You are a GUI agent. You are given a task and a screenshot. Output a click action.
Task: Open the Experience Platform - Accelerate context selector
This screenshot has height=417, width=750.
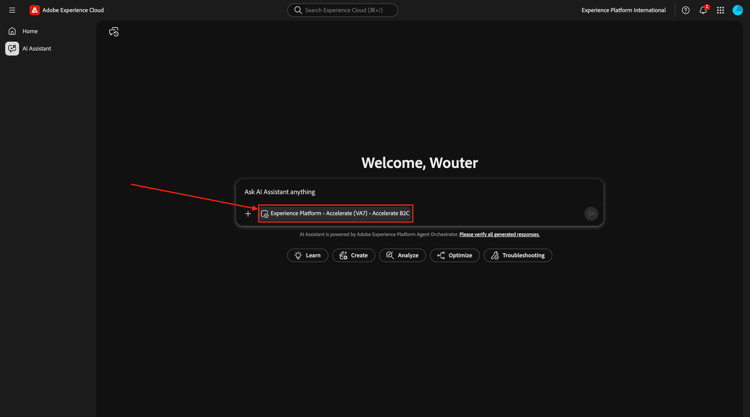pyautogui.click(x=335, y=213)
